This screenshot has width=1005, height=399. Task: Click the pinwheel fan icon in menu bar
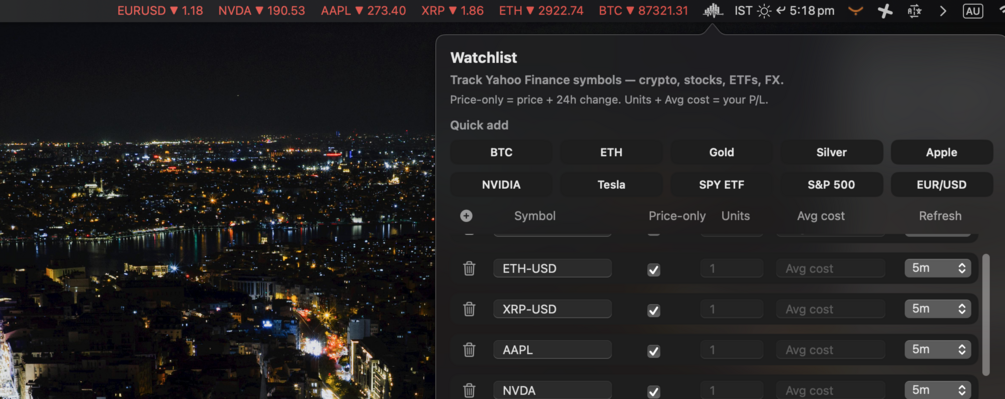[885, 11]
